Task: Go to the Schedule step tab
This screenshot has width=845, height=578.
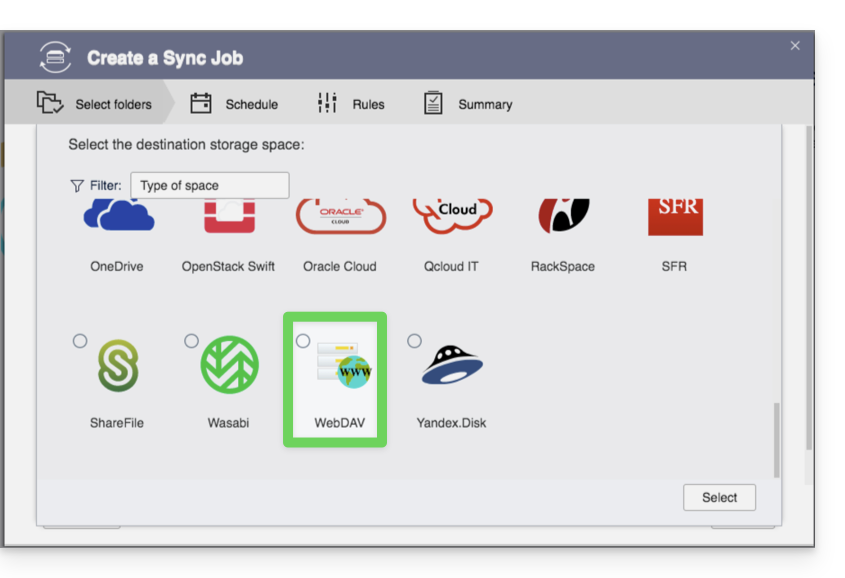Action: pyautogui.click(x=234, y=104)
